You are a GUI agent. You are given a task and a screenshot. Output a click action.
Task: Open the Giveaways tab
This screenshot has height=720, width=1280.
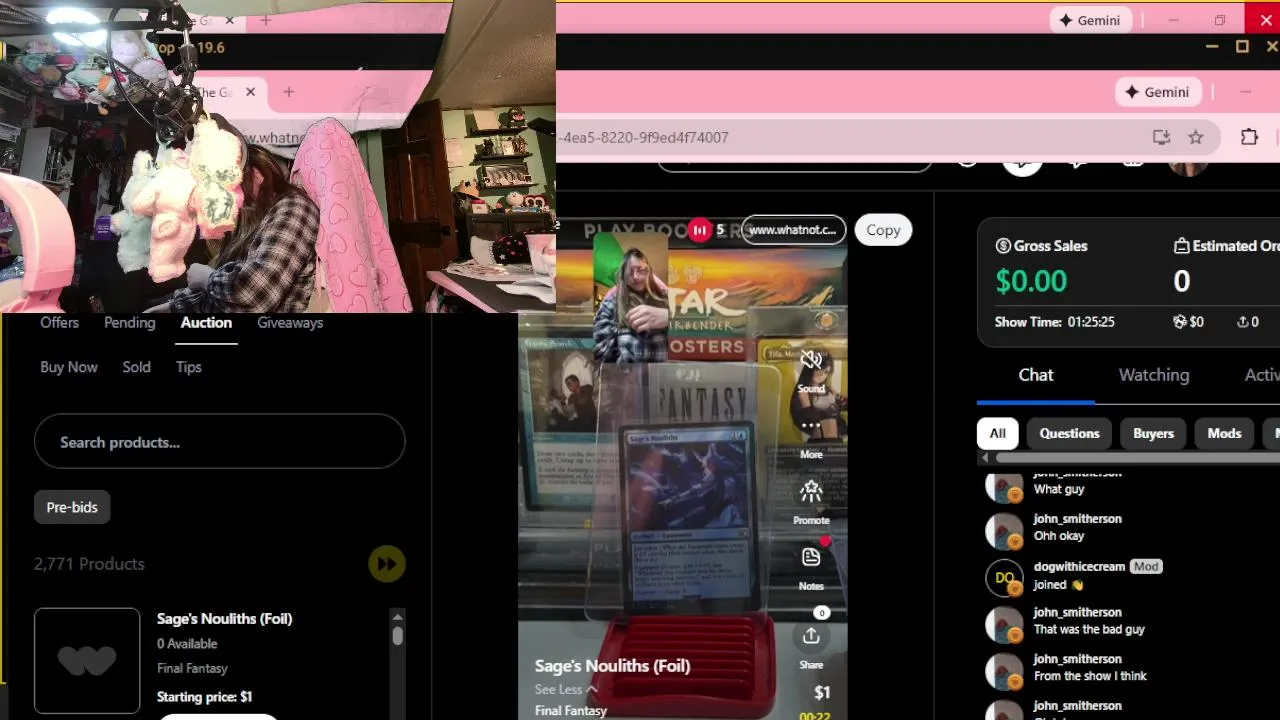click(x=290, y=322)
